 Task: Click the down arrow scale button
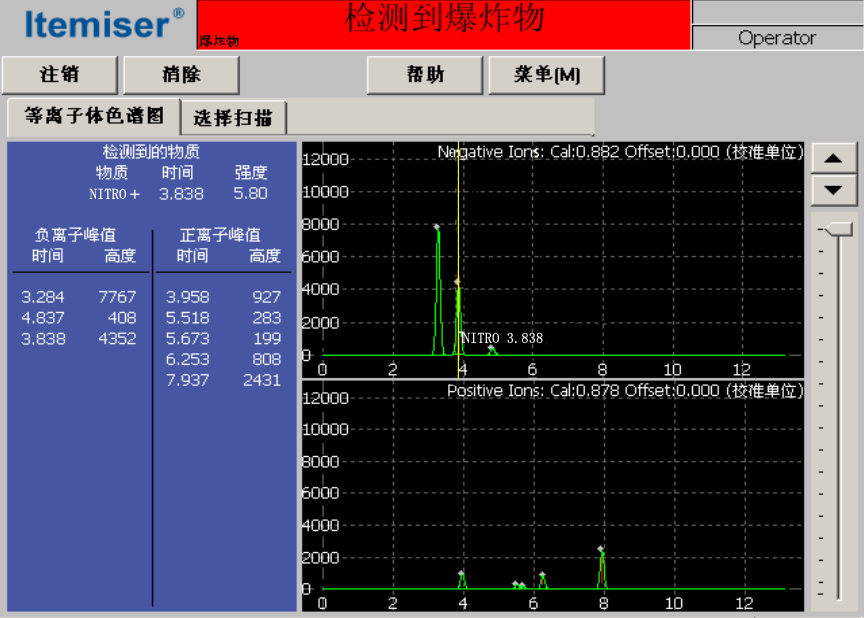[833, 191]
